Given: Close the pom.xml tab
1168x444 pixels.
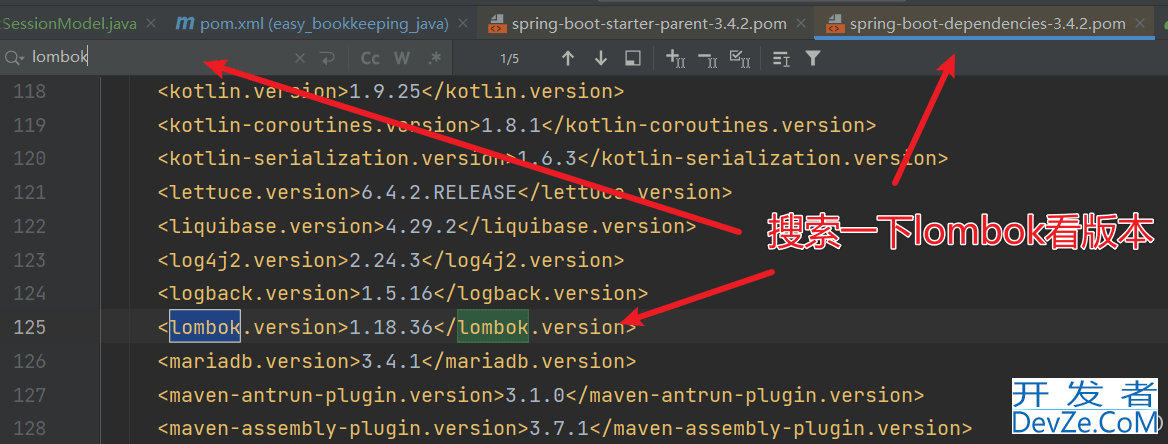Looking at the screenshot, I should pos(463,24).
